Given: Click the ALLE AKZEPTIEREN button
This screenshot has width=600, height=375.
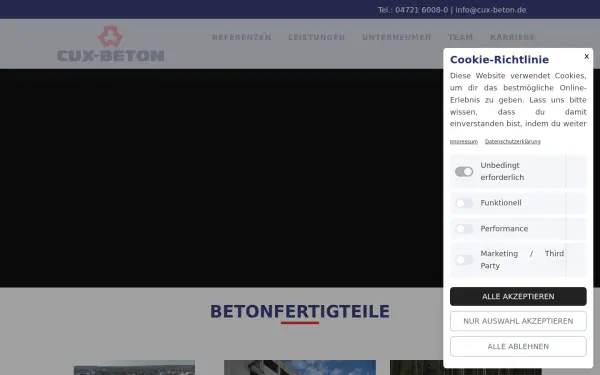Looking at the screenshot, I should (518, 297).
